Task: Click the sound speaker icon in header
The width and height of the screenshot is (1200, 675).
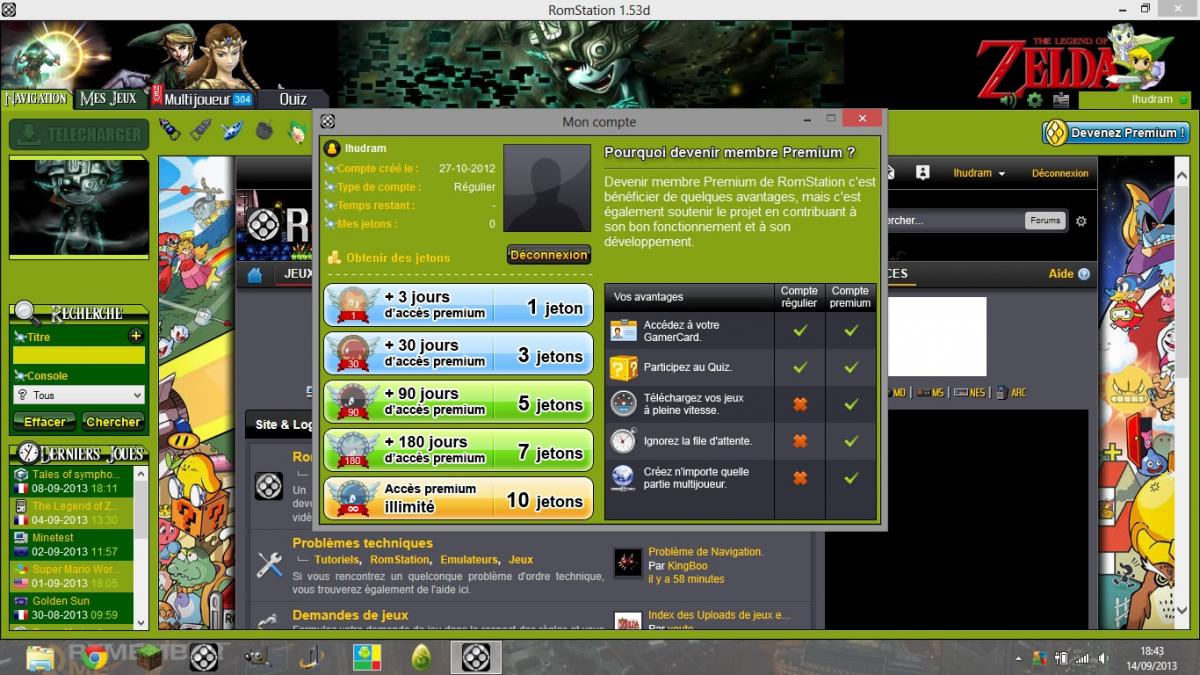Action: pos(1008,100)
